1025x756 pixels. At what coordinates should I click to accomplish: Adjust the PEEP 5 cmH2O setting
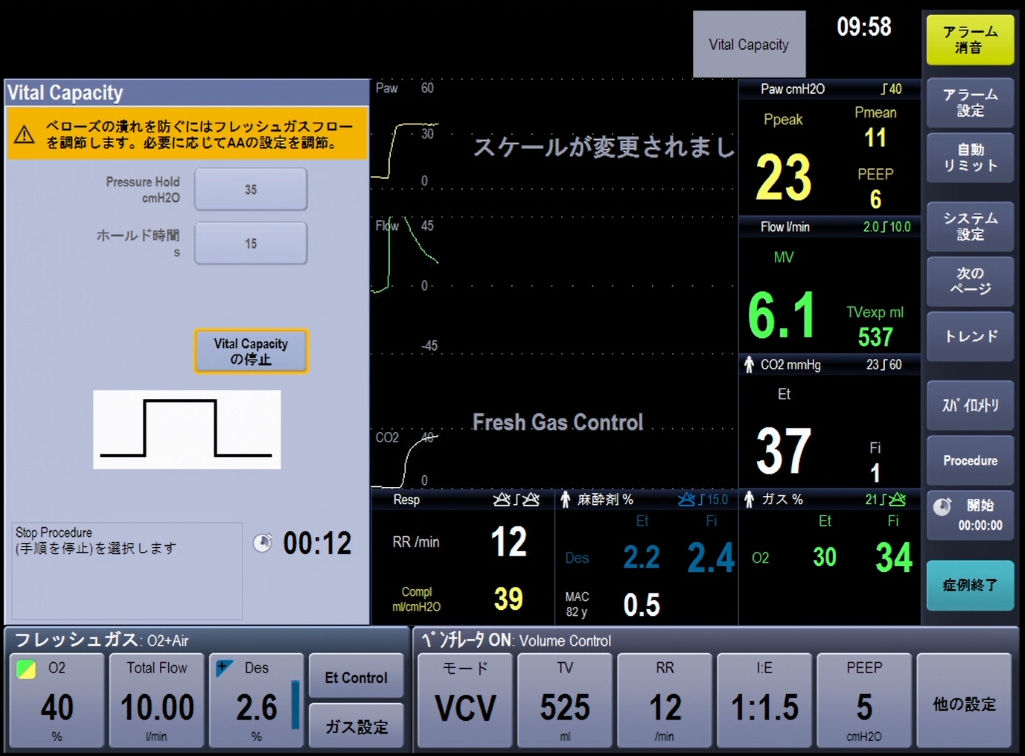tap(864, 700)
